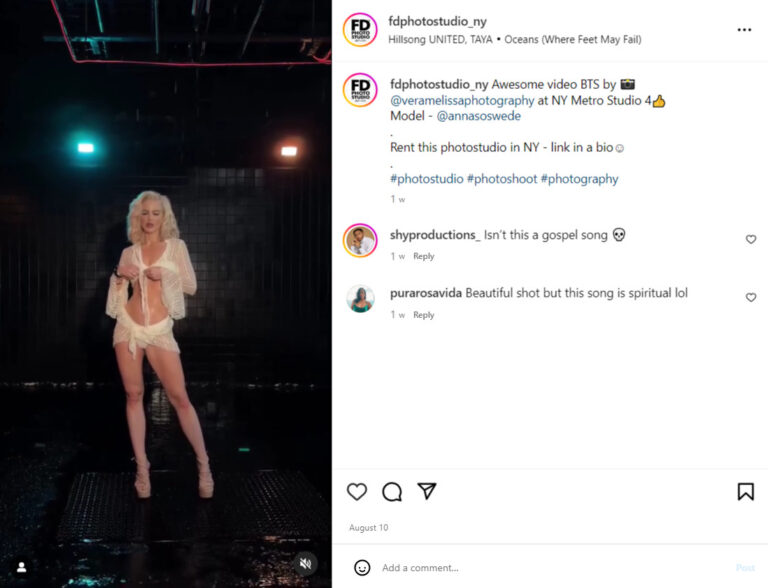
Task: Like shyproductions_ comment
Action: pos(750,239)
